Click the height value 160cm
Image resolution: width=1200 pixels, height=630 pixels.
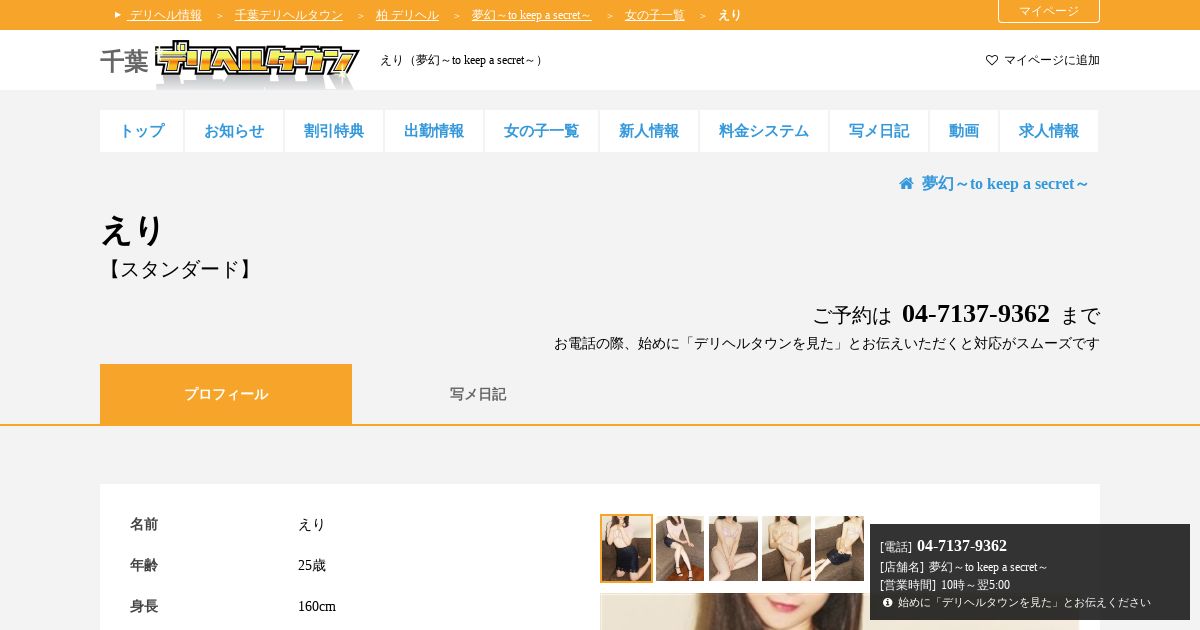(317, 607)
